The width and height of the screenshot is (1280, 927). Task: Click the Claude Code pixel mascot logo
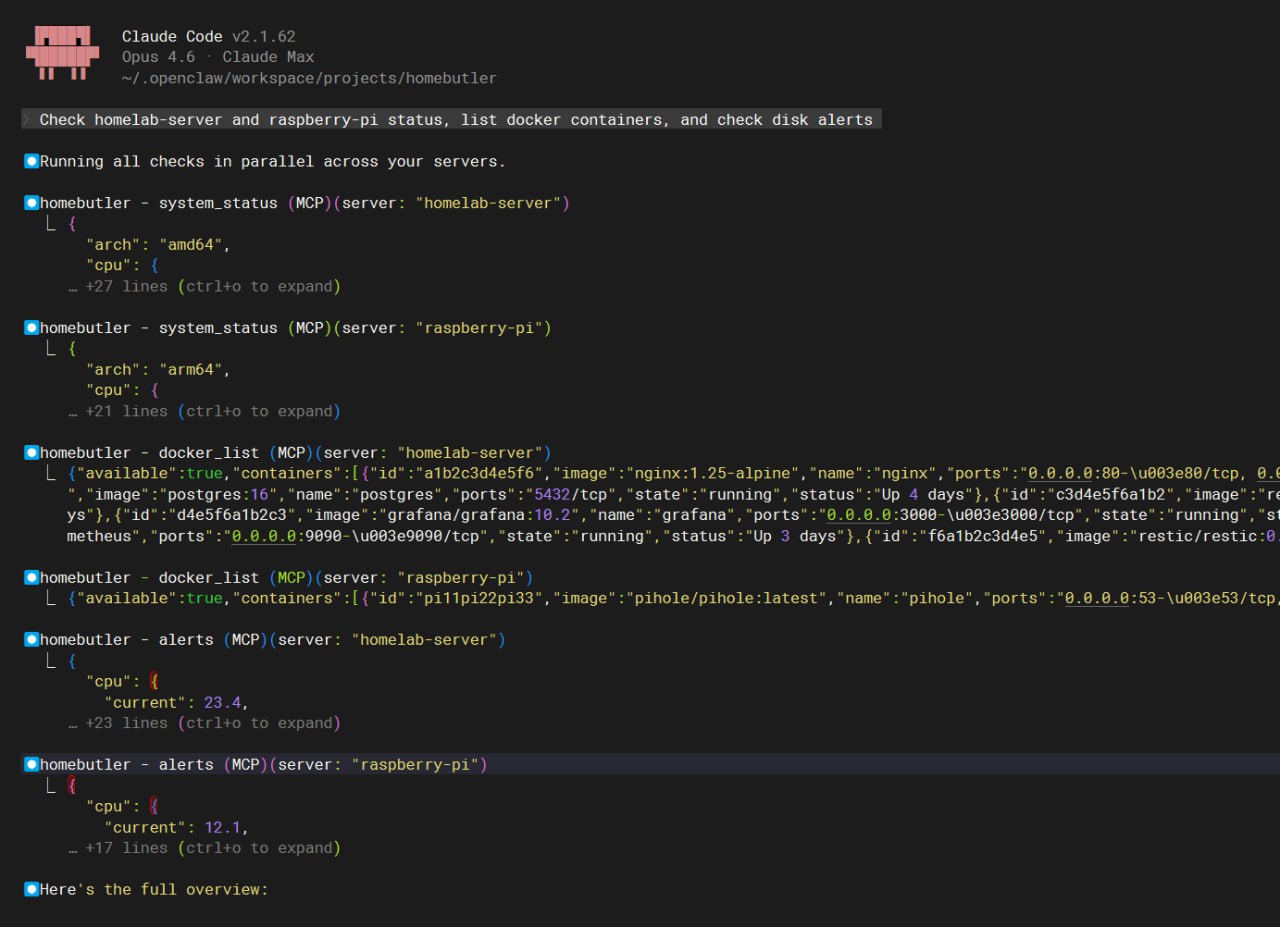pyautogui.click(x=62, y=53)
